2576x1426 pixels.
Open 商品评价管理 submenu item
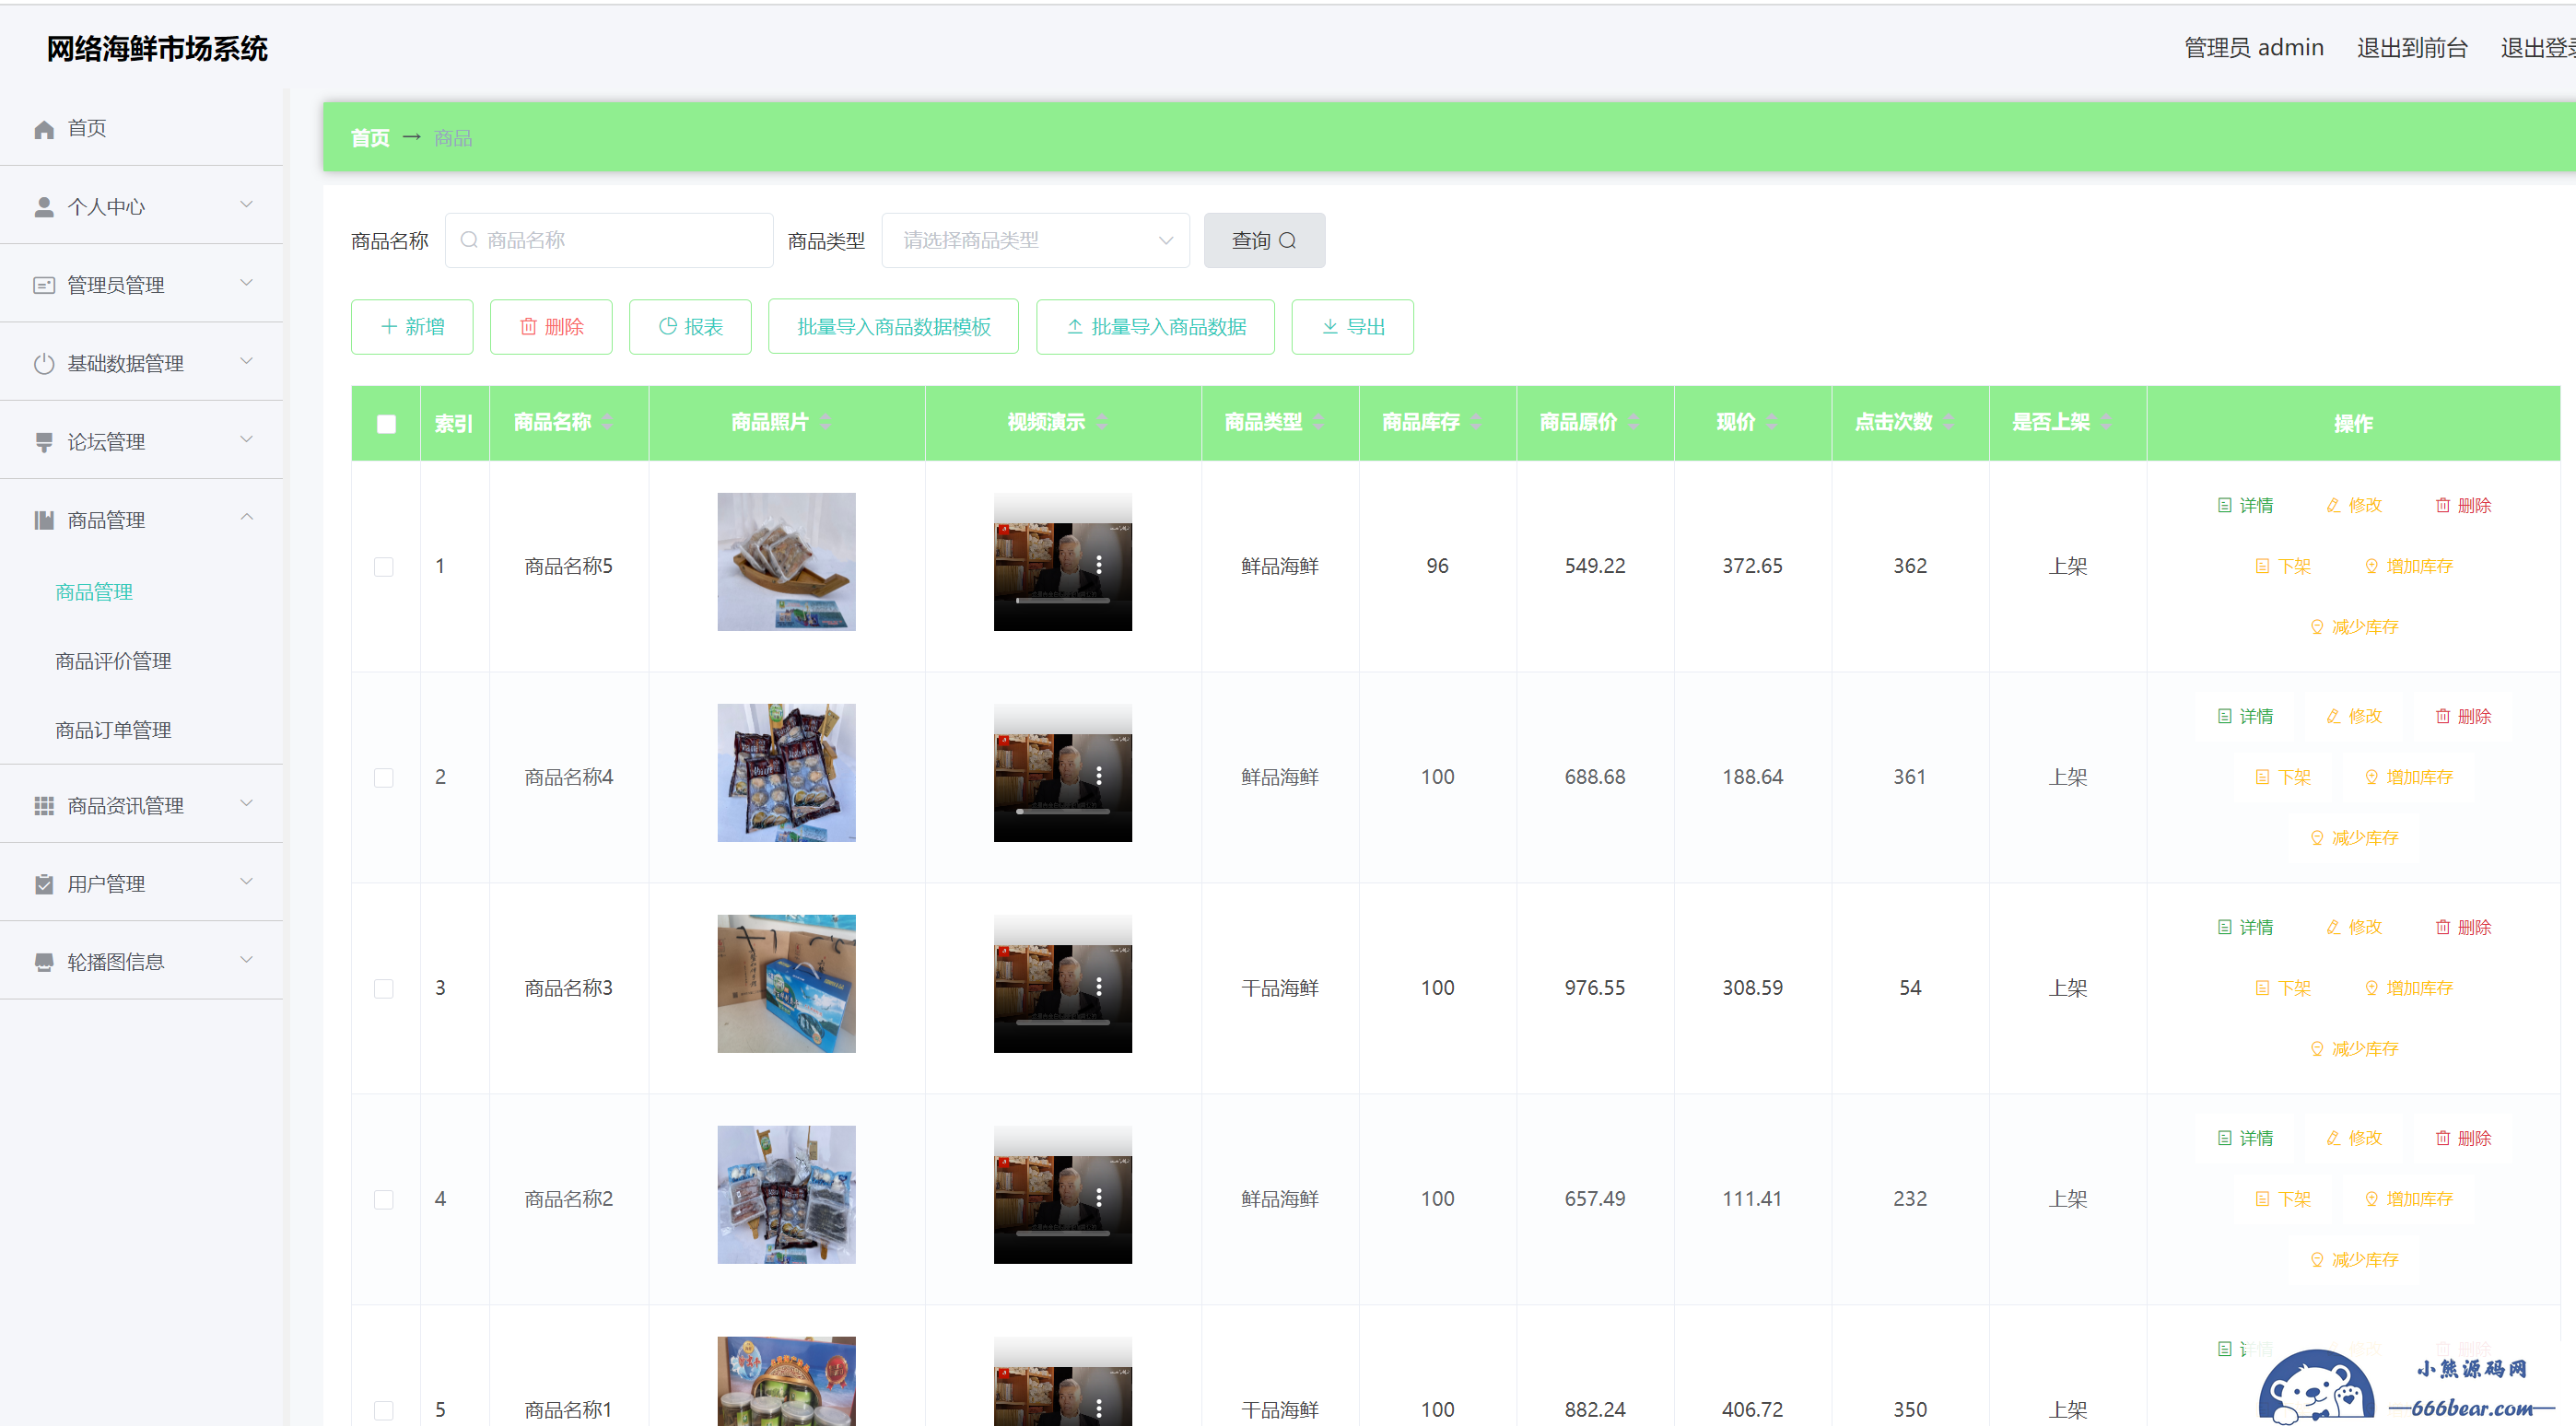pos(113,661)
